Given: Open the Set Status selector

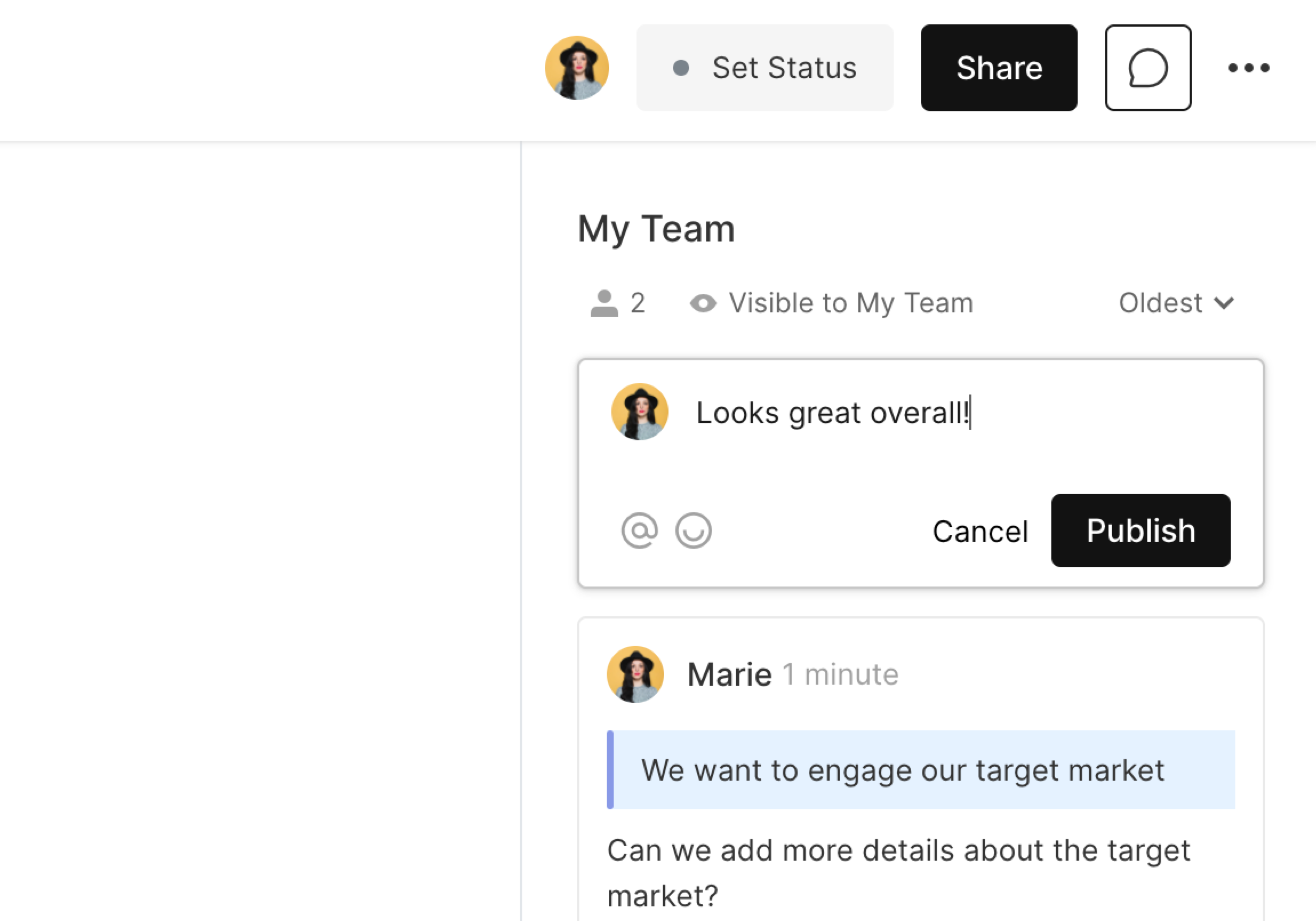Looking at the screenshot, I should [x=765, y=68].
